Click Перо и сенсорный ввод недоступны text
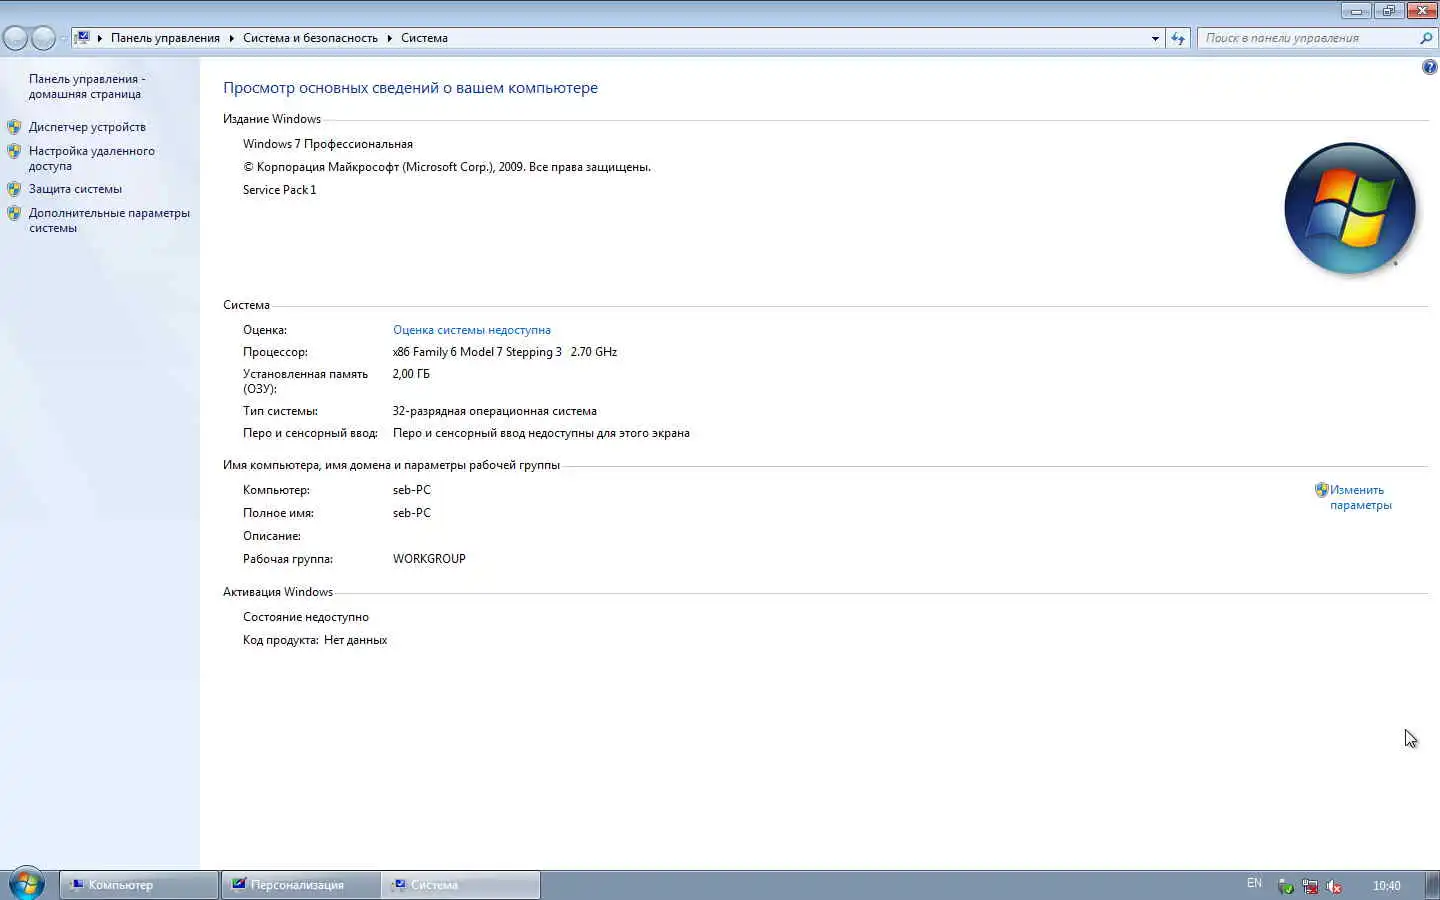1440x900 pixels. [541, 433]
